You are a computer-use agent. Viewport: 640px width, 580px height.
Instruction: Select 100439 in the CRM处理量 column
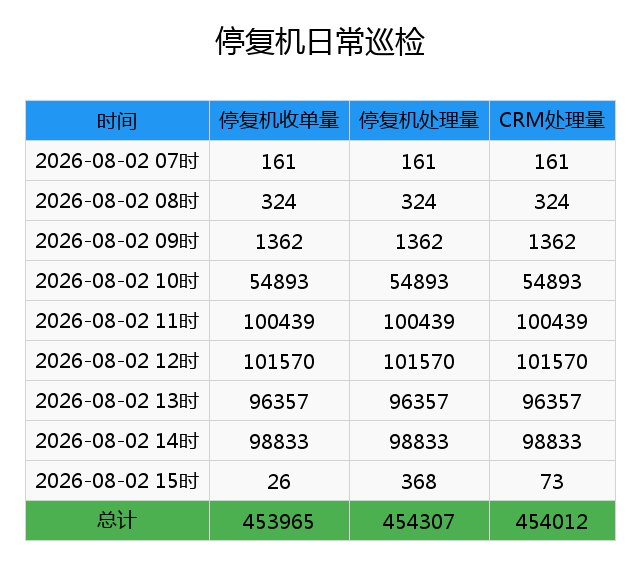click(552, 321)
